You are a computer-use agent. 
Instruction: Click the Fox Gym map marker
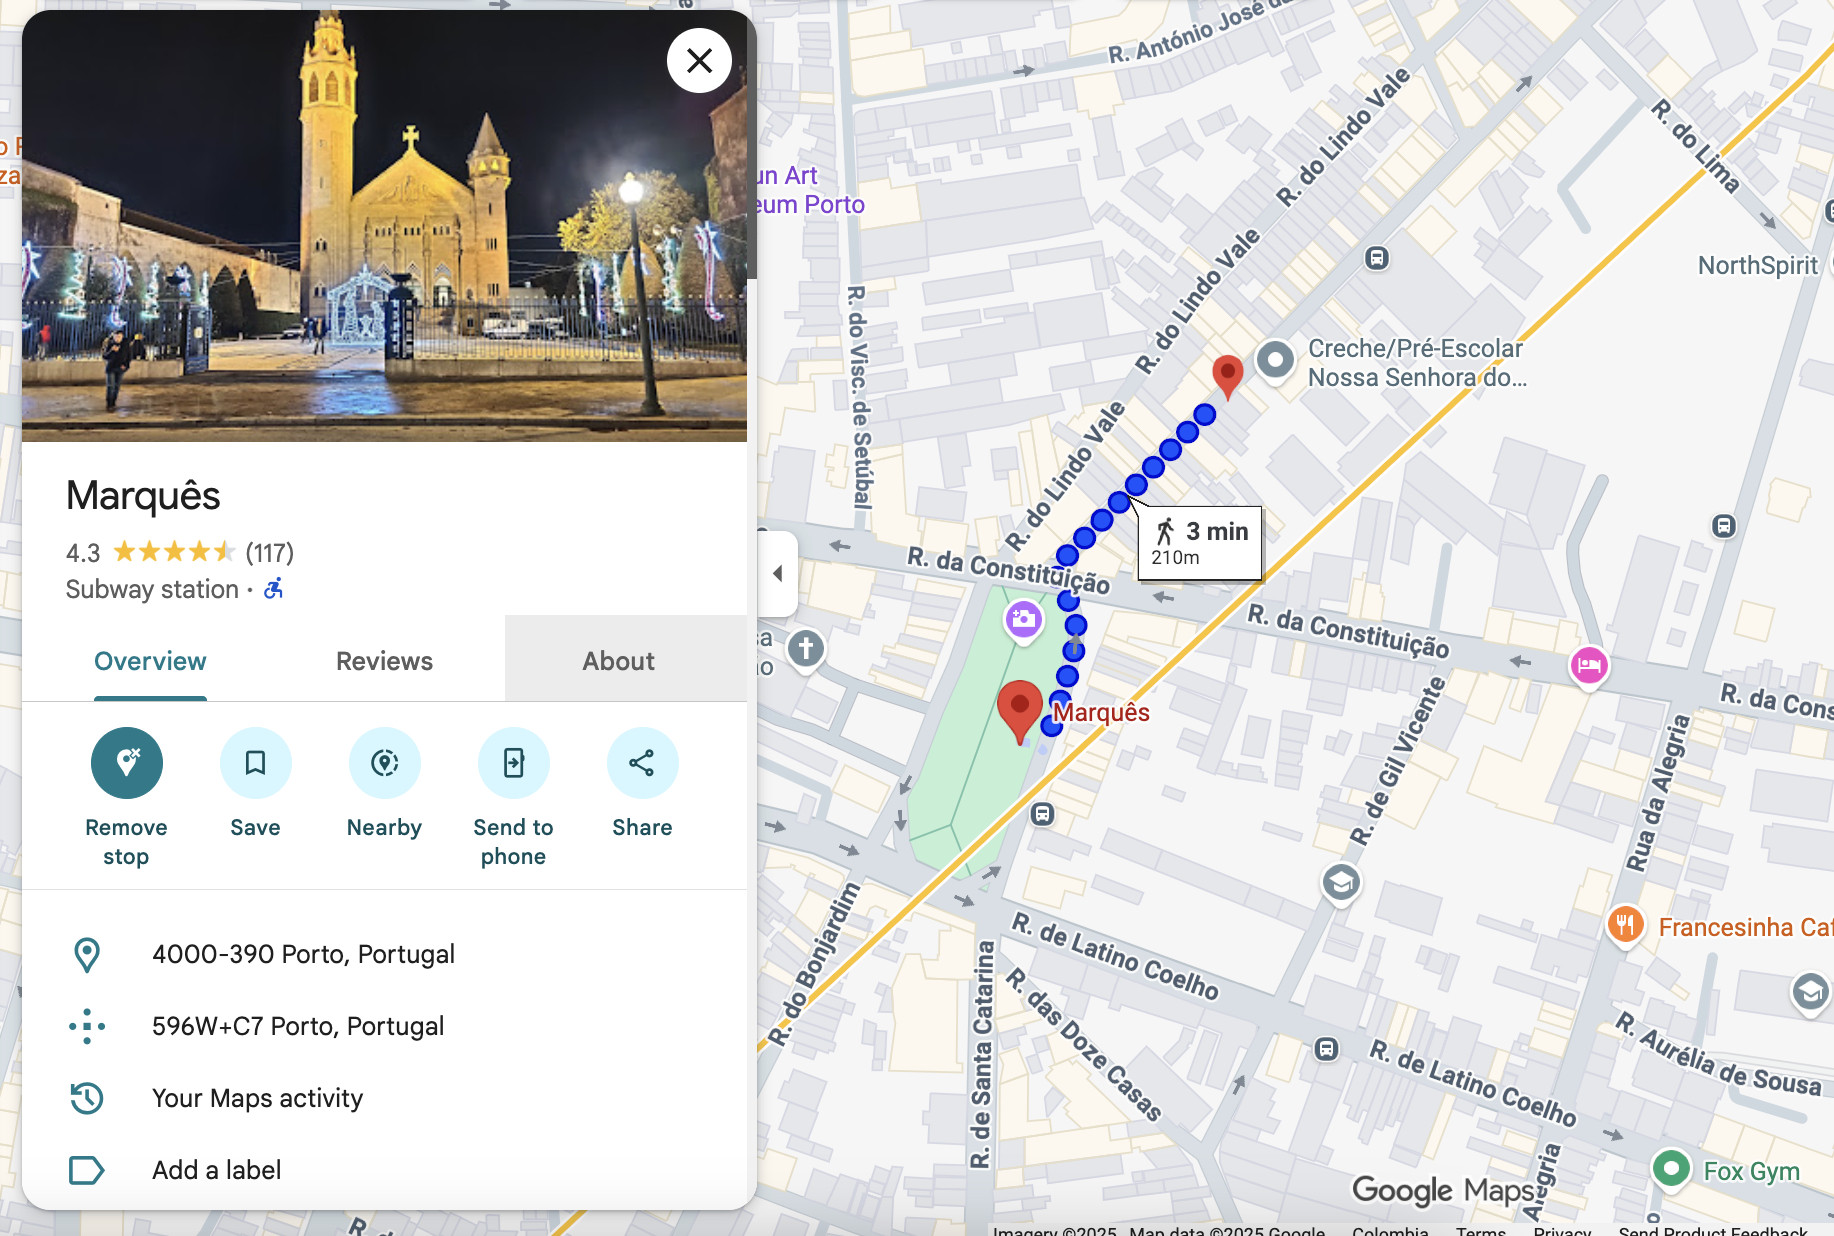(x=1670, y=1168)
